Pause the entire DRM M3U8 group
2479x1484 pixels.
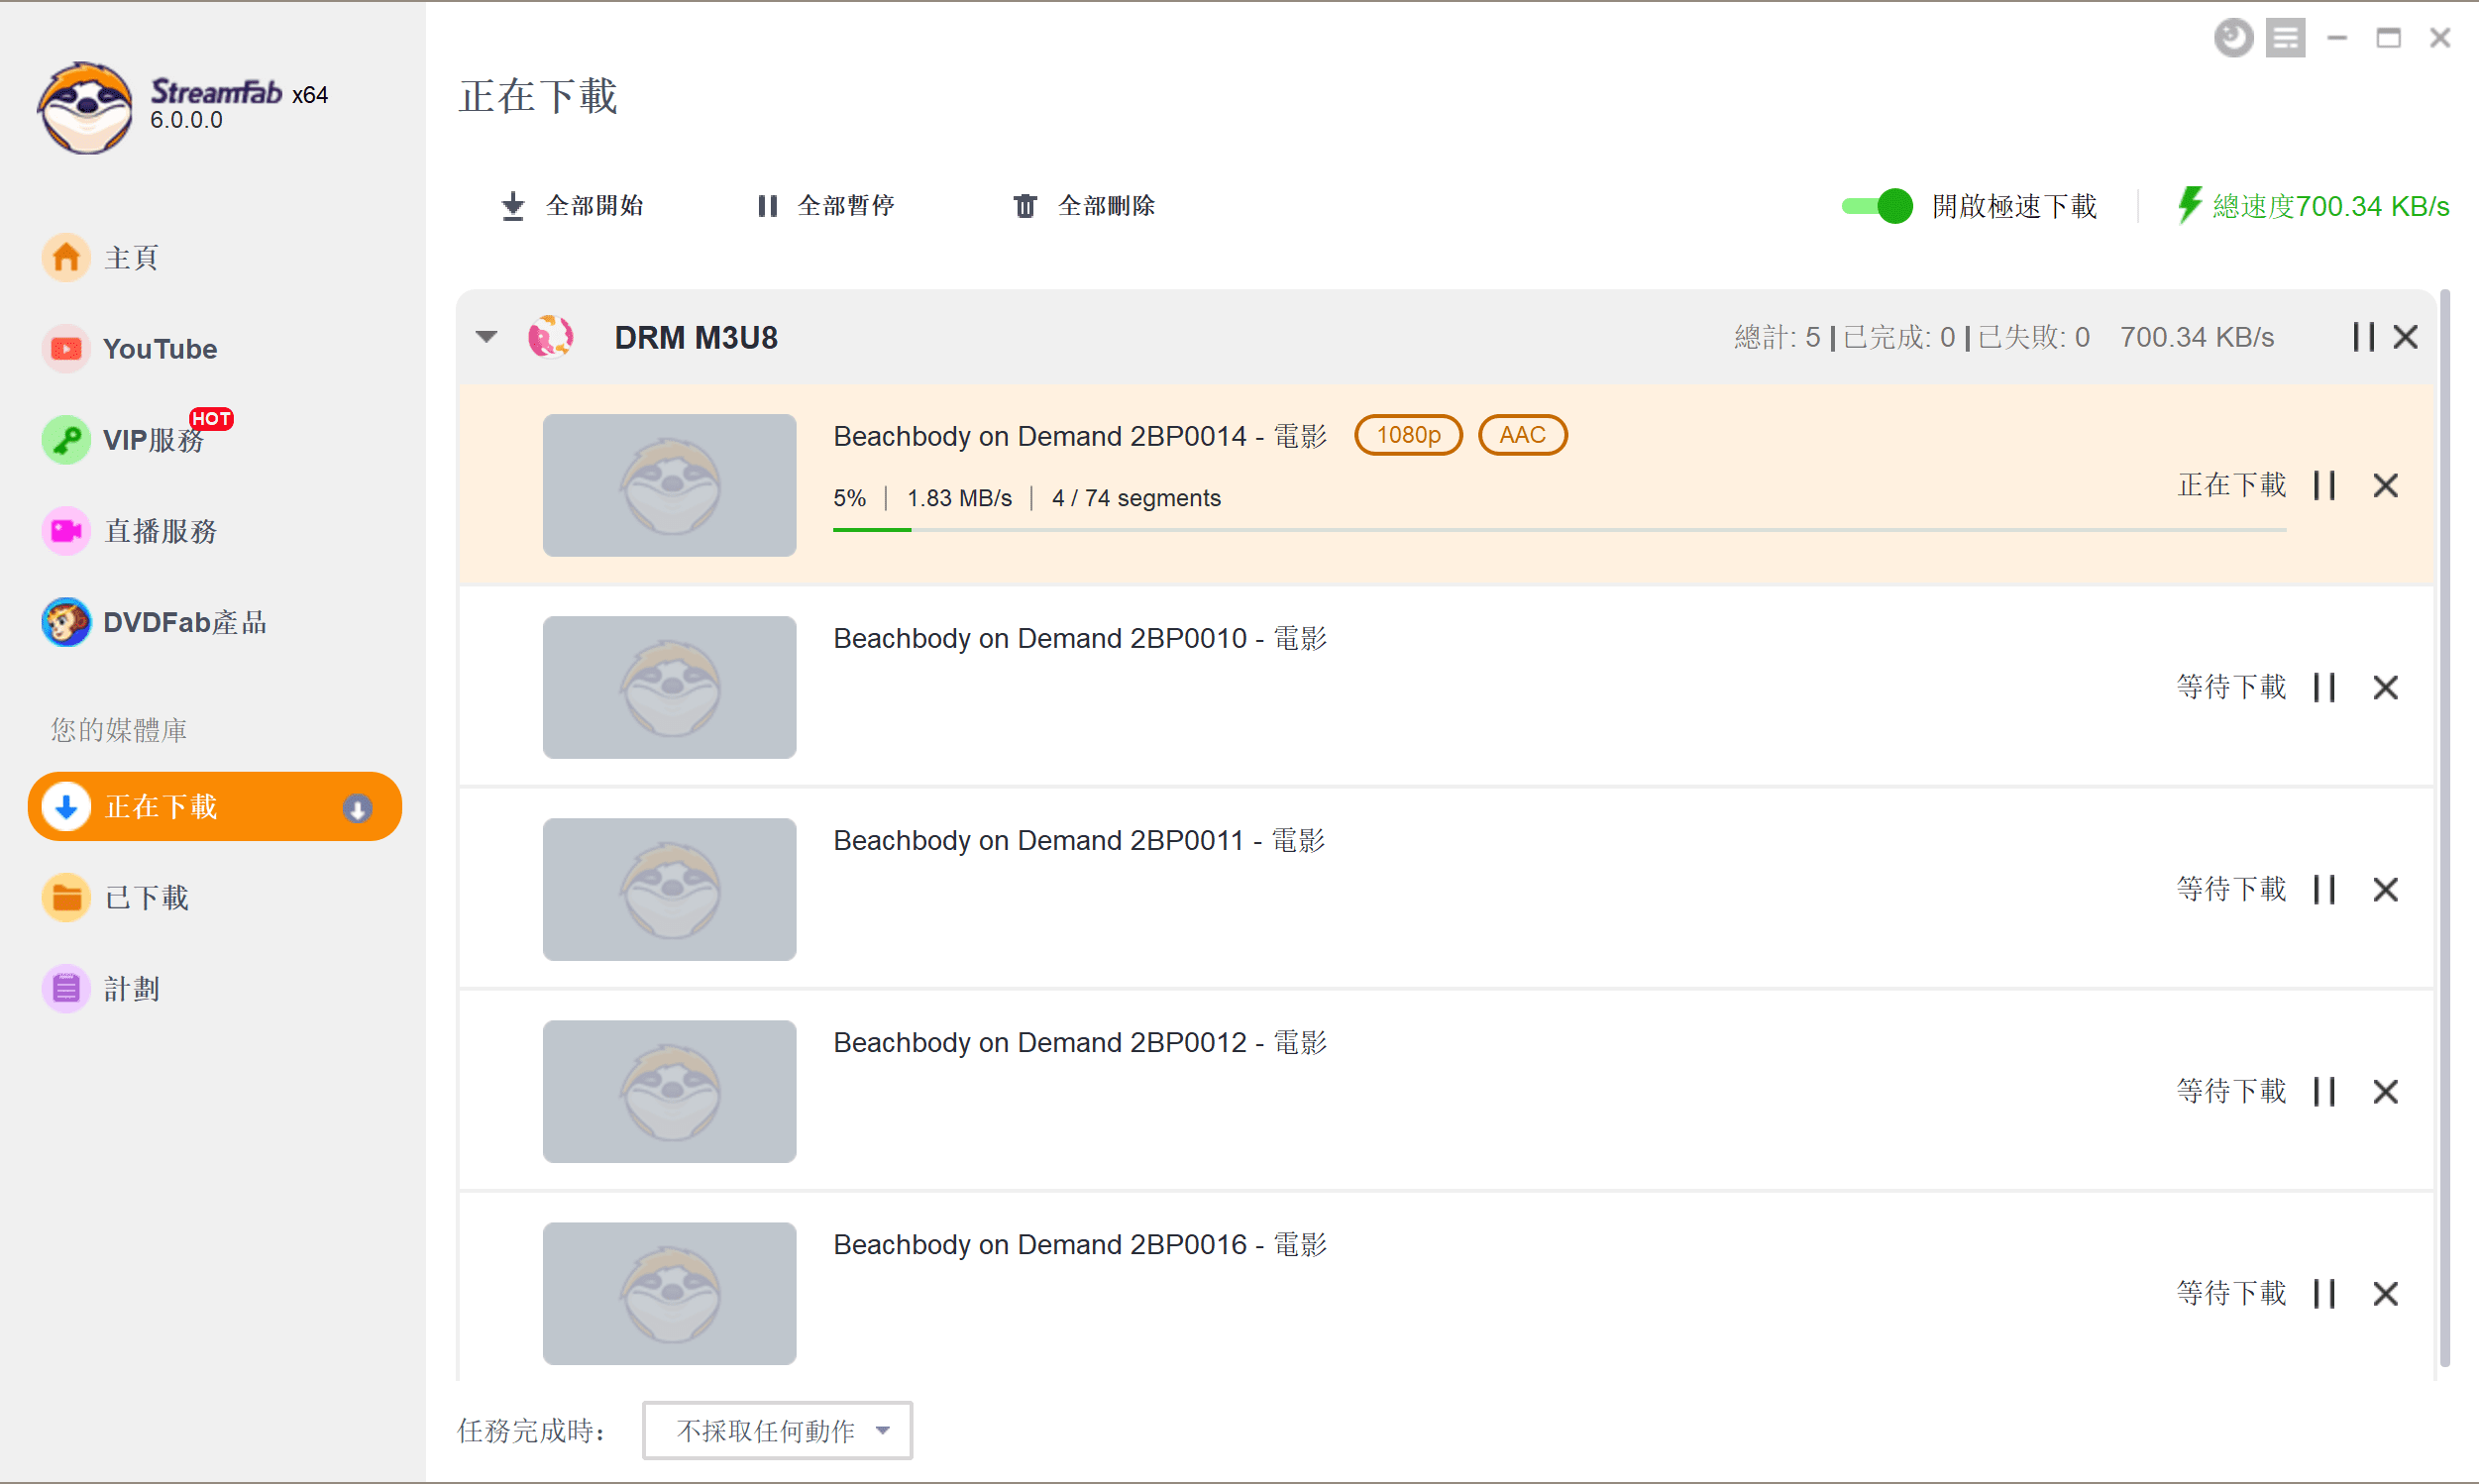pos(2363,337)
